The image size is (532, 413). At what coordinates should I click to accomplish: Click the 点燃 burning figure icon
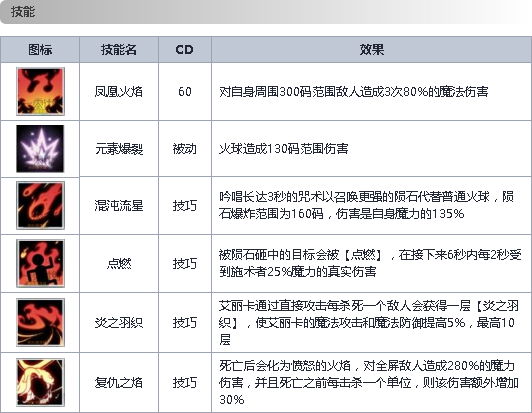(x=40, y=263)
